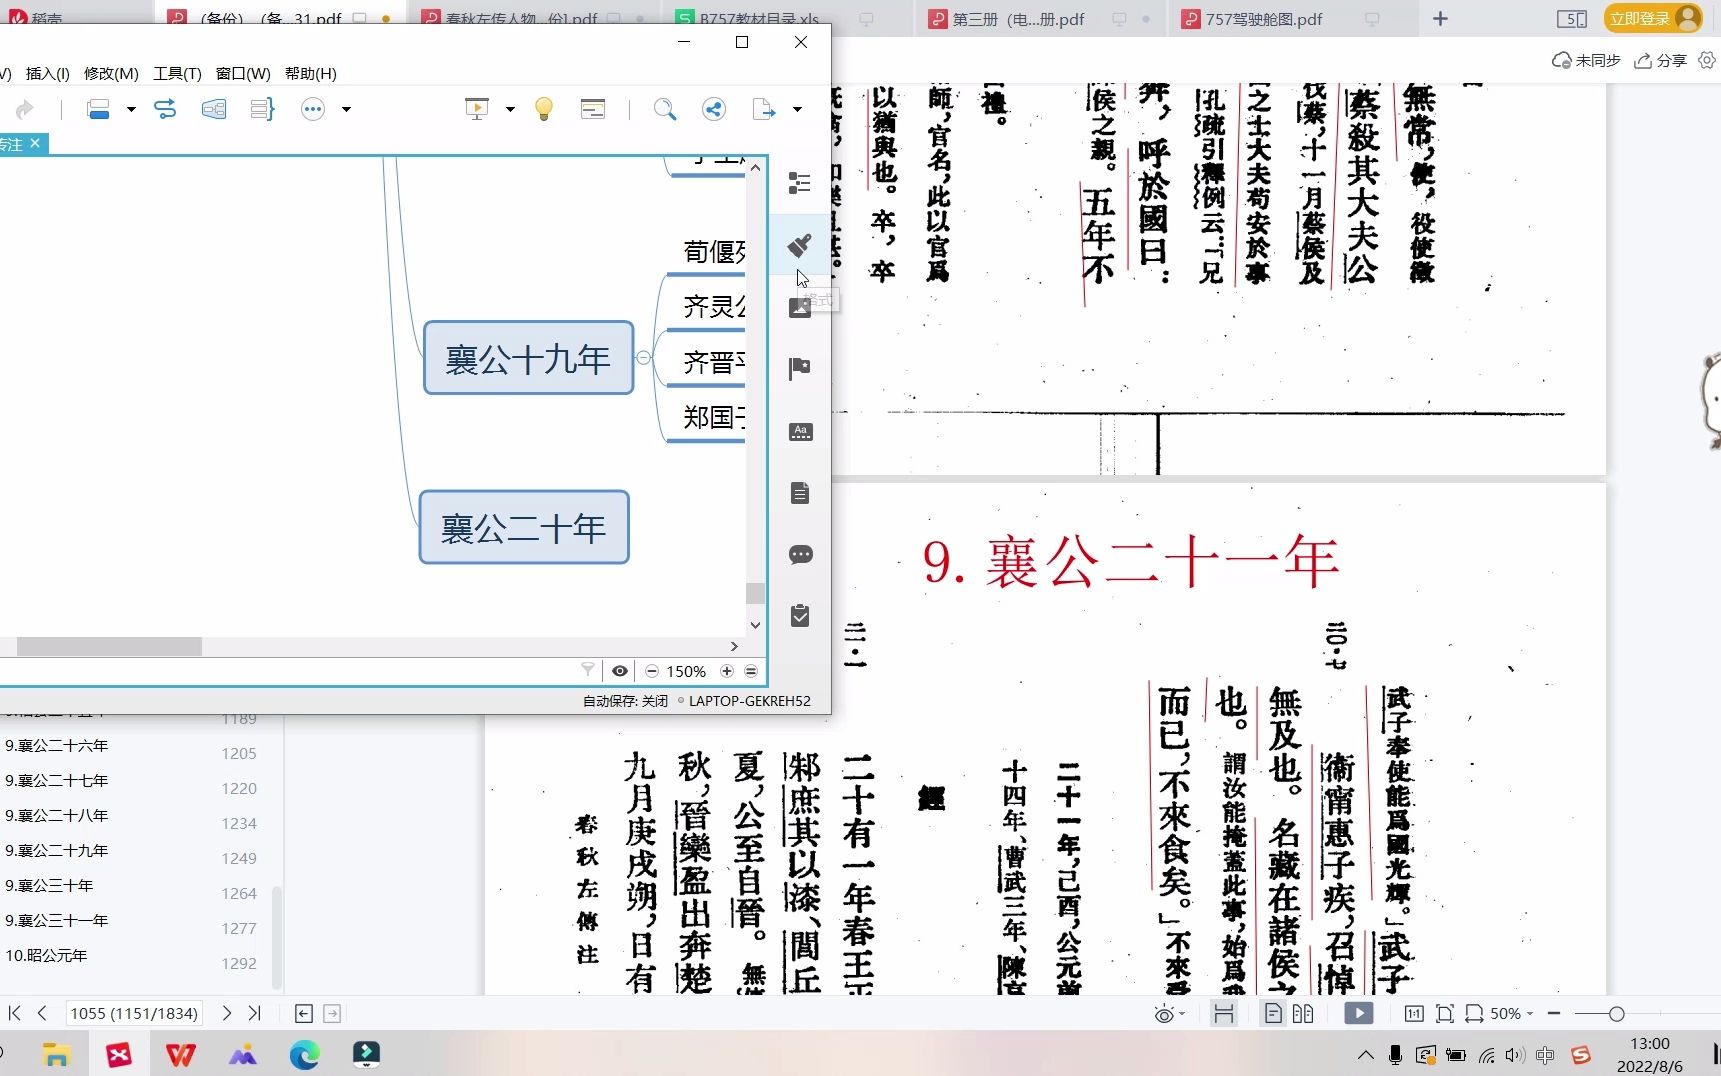Image resolution: width=1721 pixels, height=1076 pixels.
Task: Toggle the eye visibility icon in XMind
Action: [x=620, y=671]
